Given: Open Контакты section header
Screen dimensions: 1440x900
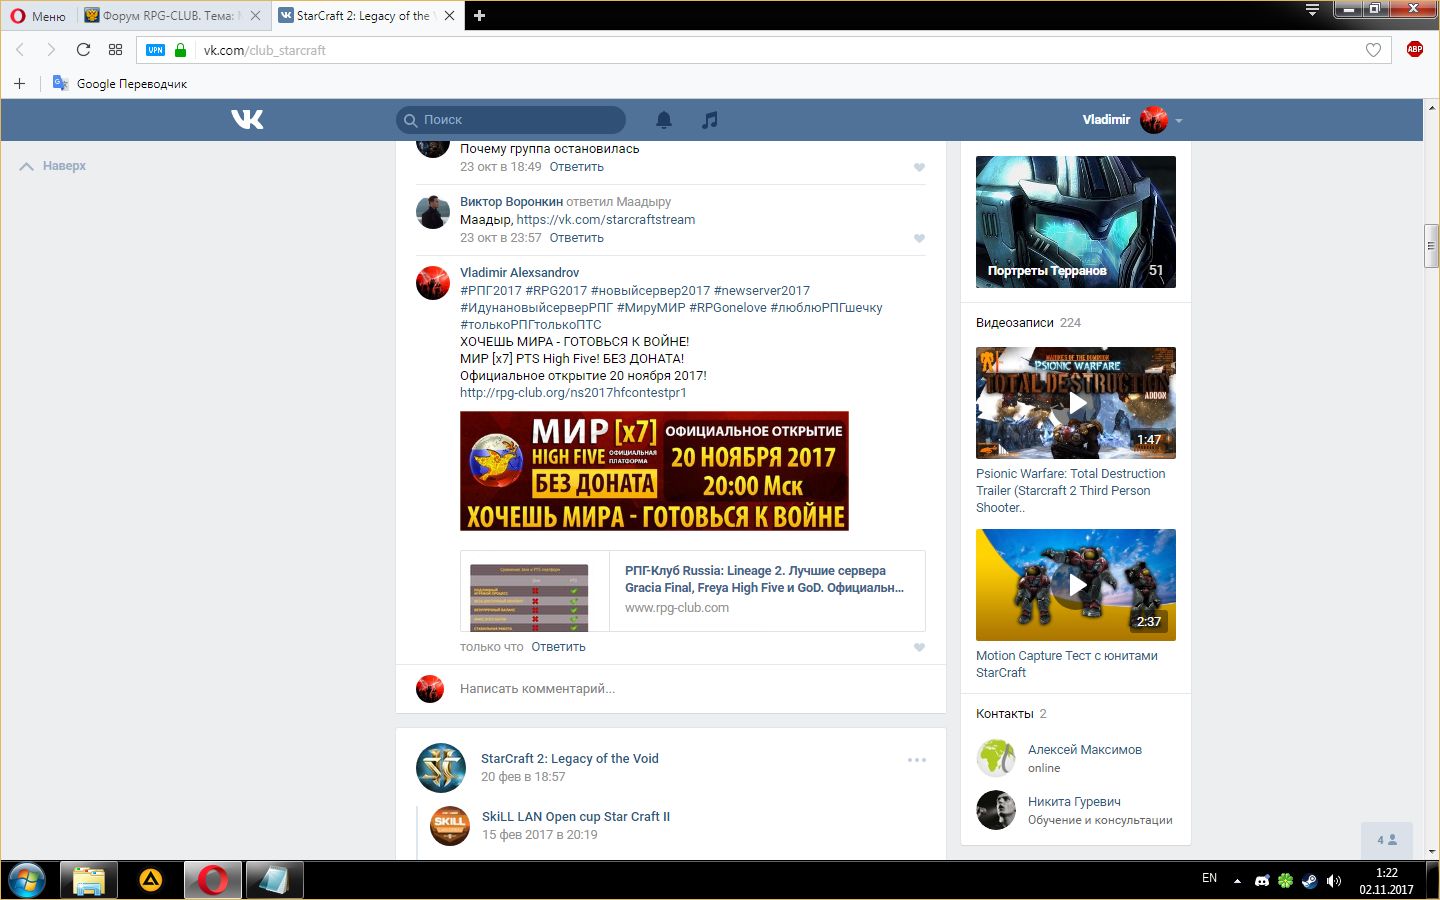Looking at the screenshot, I should 1005,714.
